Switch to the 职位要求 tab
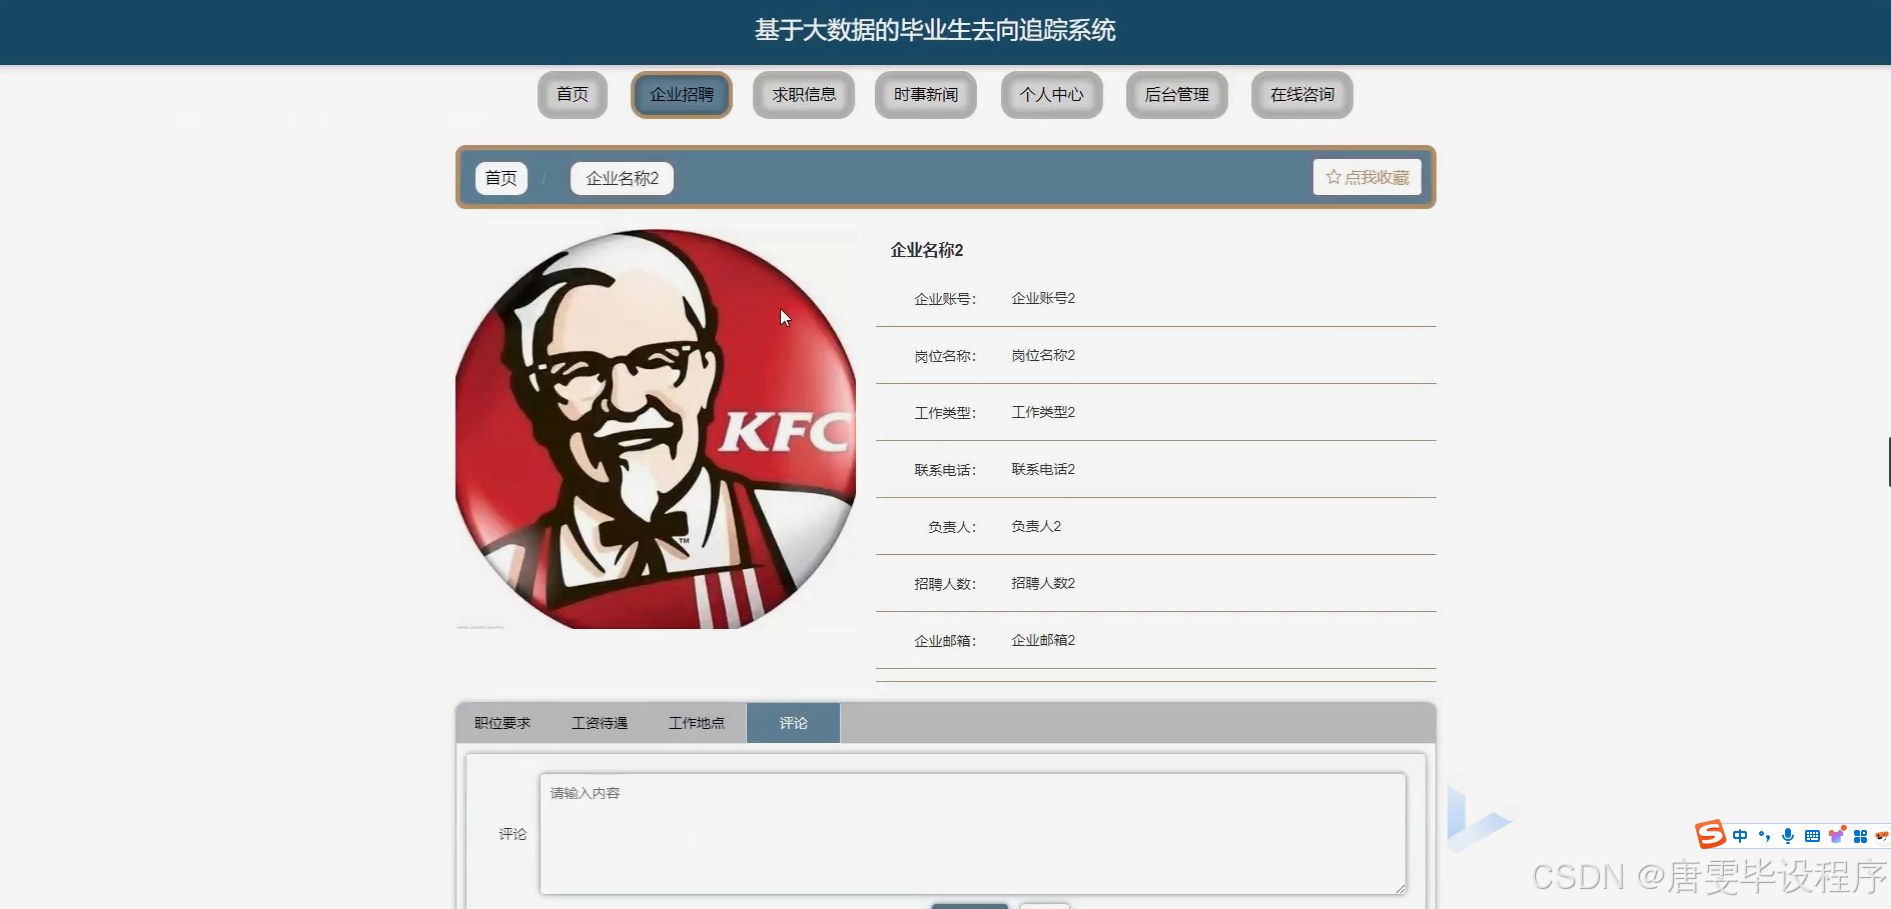The width and height of the screenshot is (1891, 909). (502, 723)
